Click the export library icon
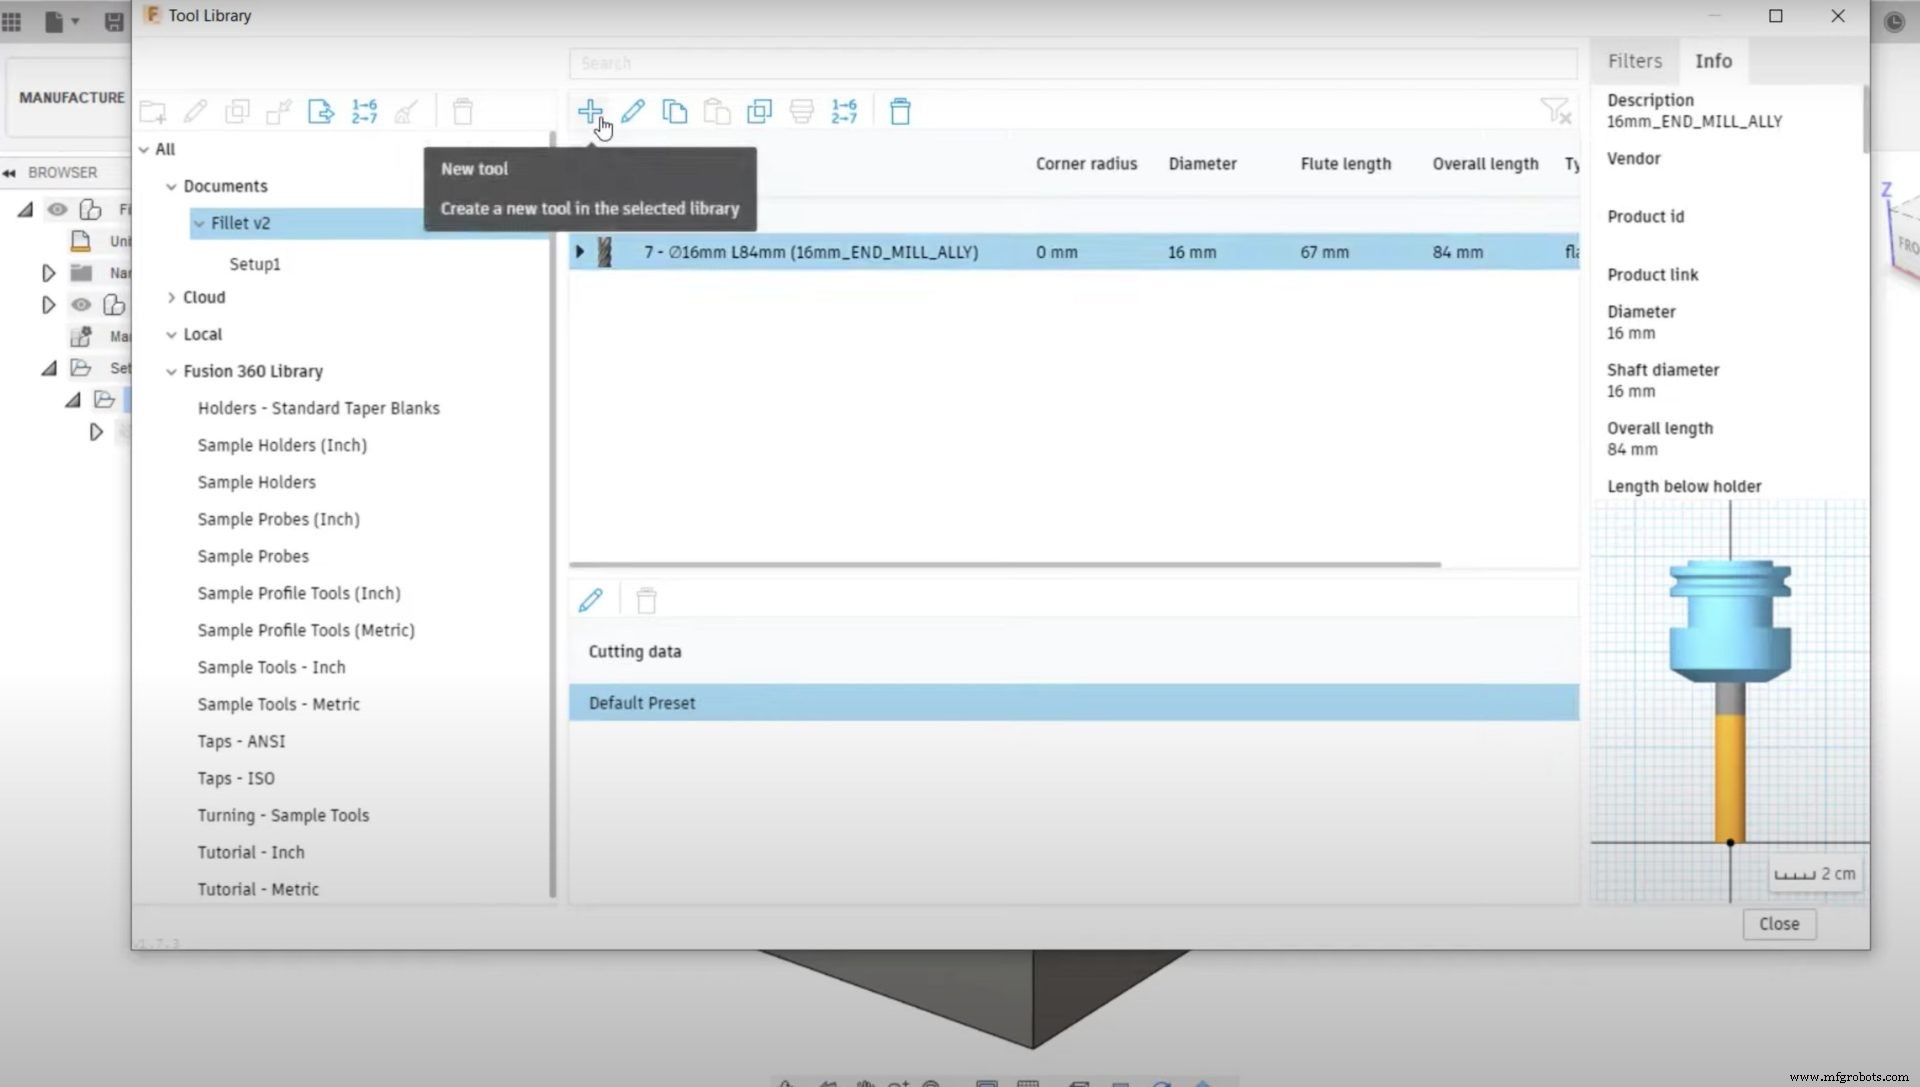 point(320,111)
